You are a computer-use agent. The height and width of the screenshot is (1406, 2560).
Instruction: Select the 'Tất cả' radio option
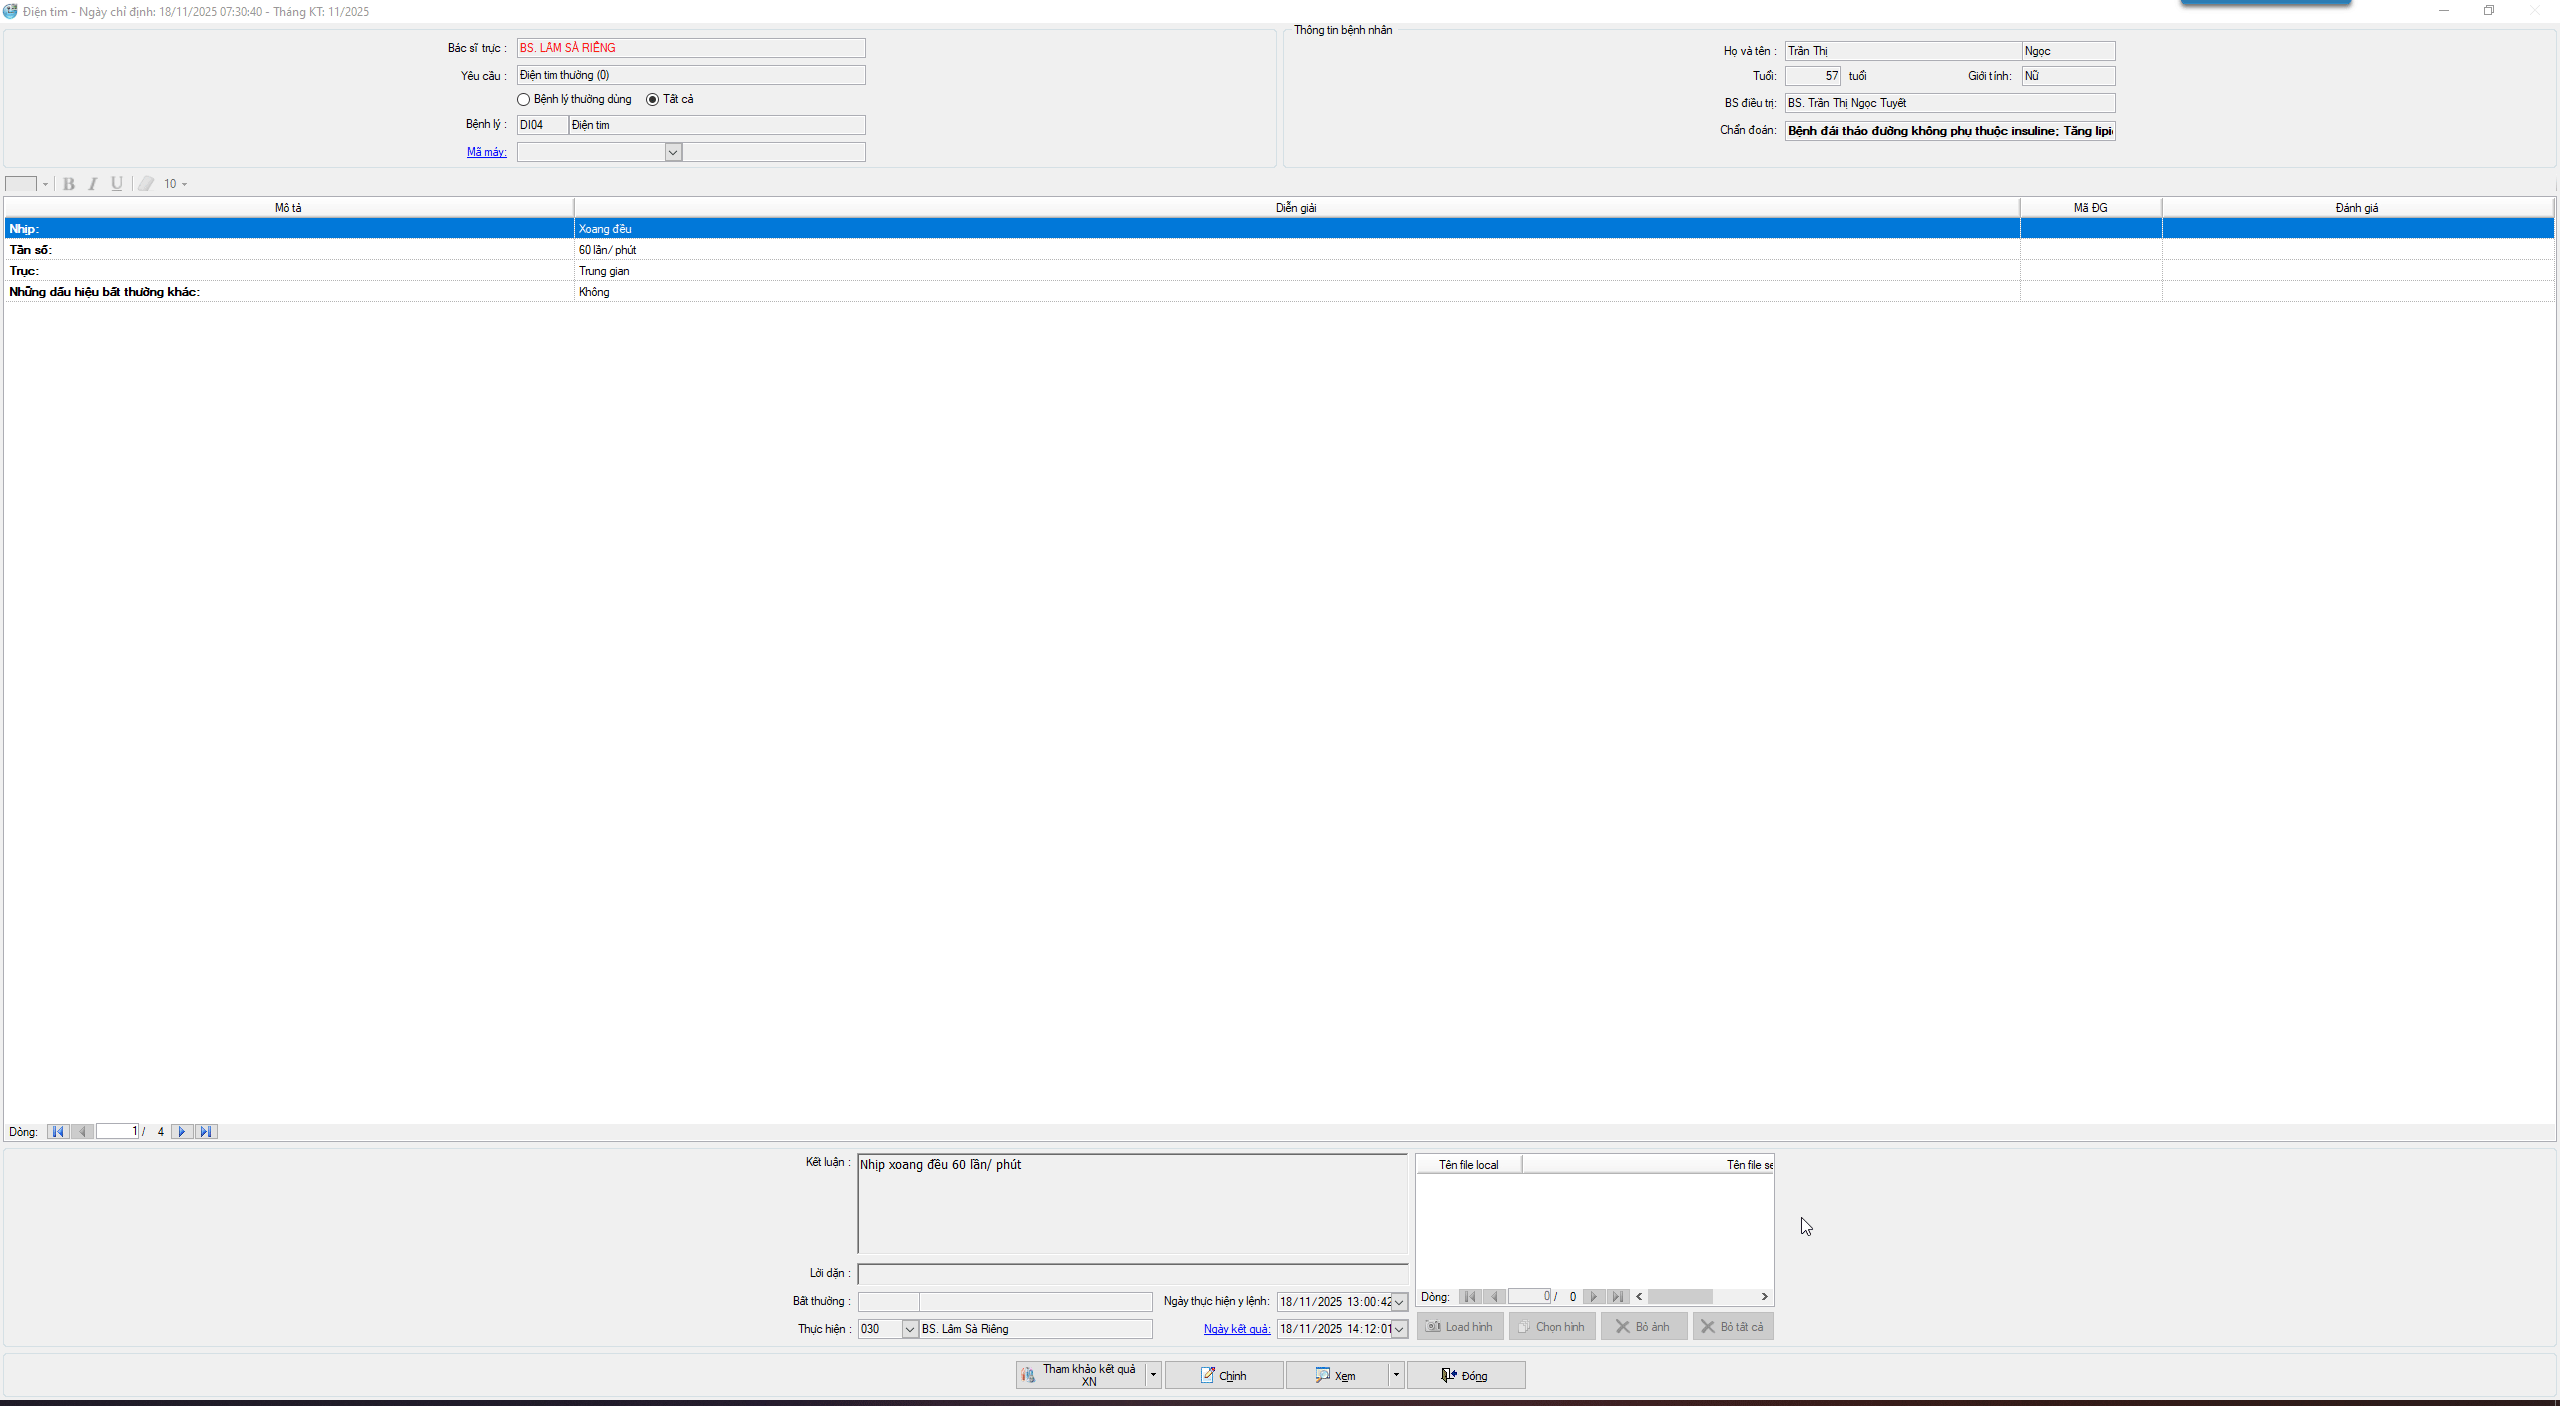pyautogui.click(x=653, y=100)
